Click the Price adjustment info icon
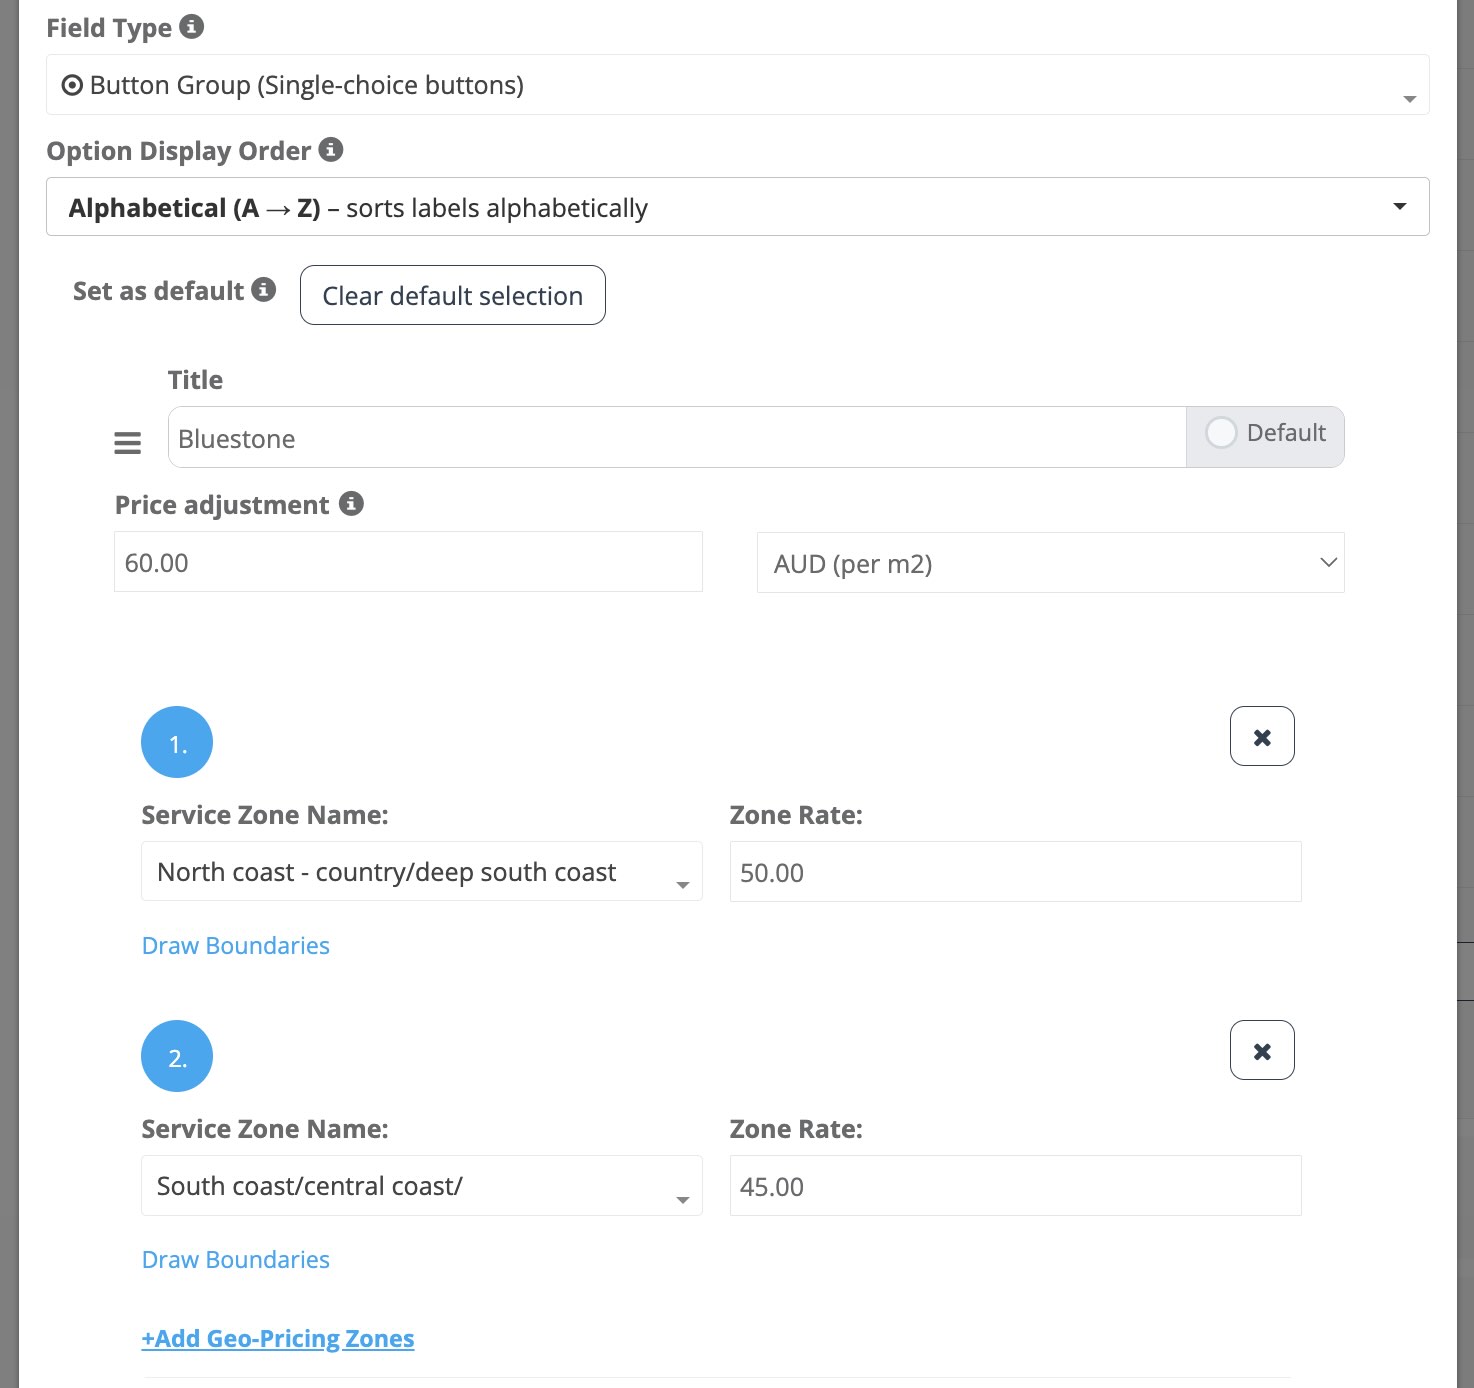The width and height of the screenshot is (1474, 1388). click(x=351, y=504)
